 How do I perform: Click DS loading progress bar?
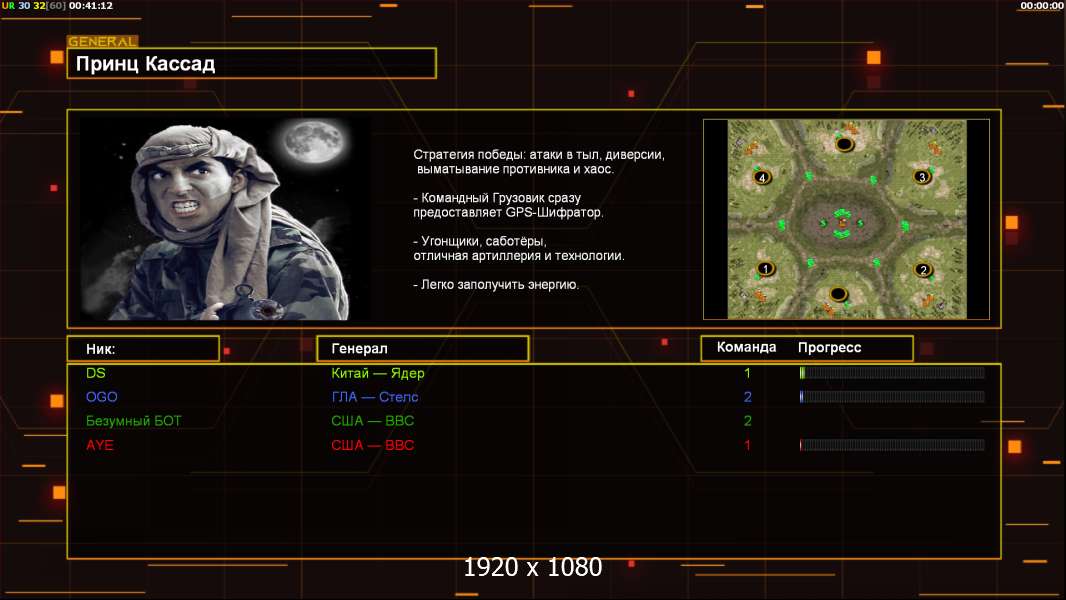click(892, 372)
